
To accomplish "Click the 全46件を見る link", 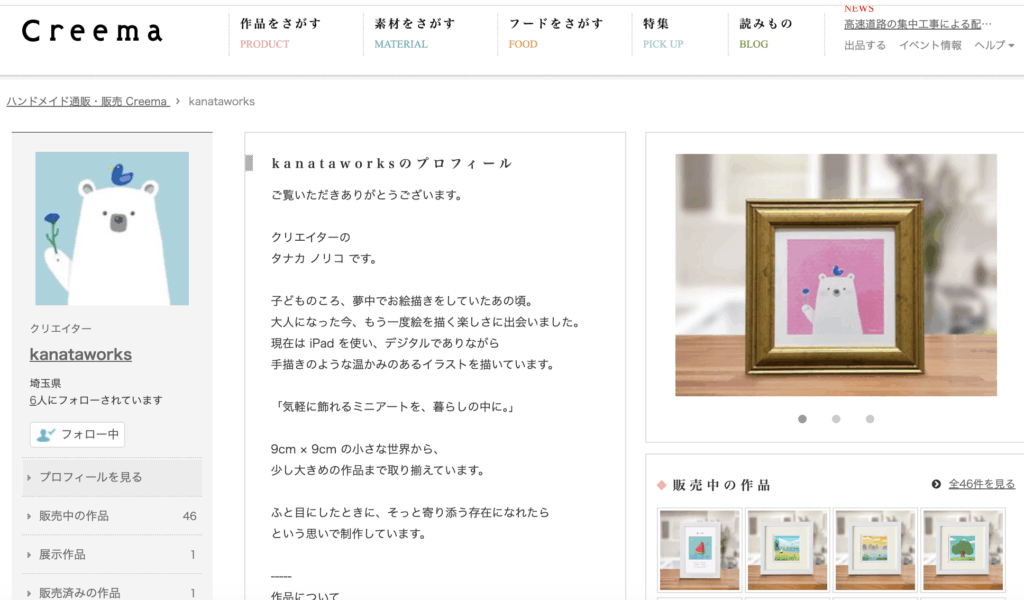I will pyautogui.click(x=982, y=484).
